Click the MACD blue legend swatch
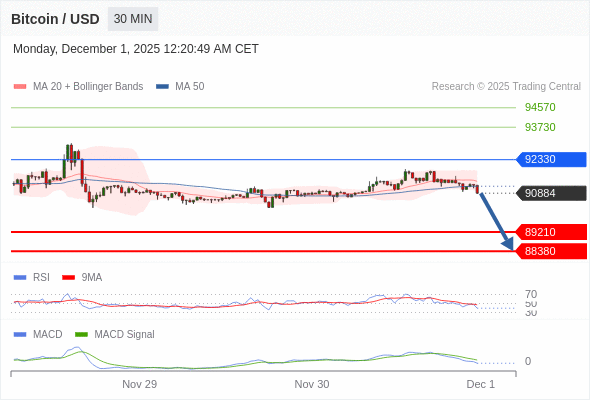590x400 pixels. click(20, 335)
